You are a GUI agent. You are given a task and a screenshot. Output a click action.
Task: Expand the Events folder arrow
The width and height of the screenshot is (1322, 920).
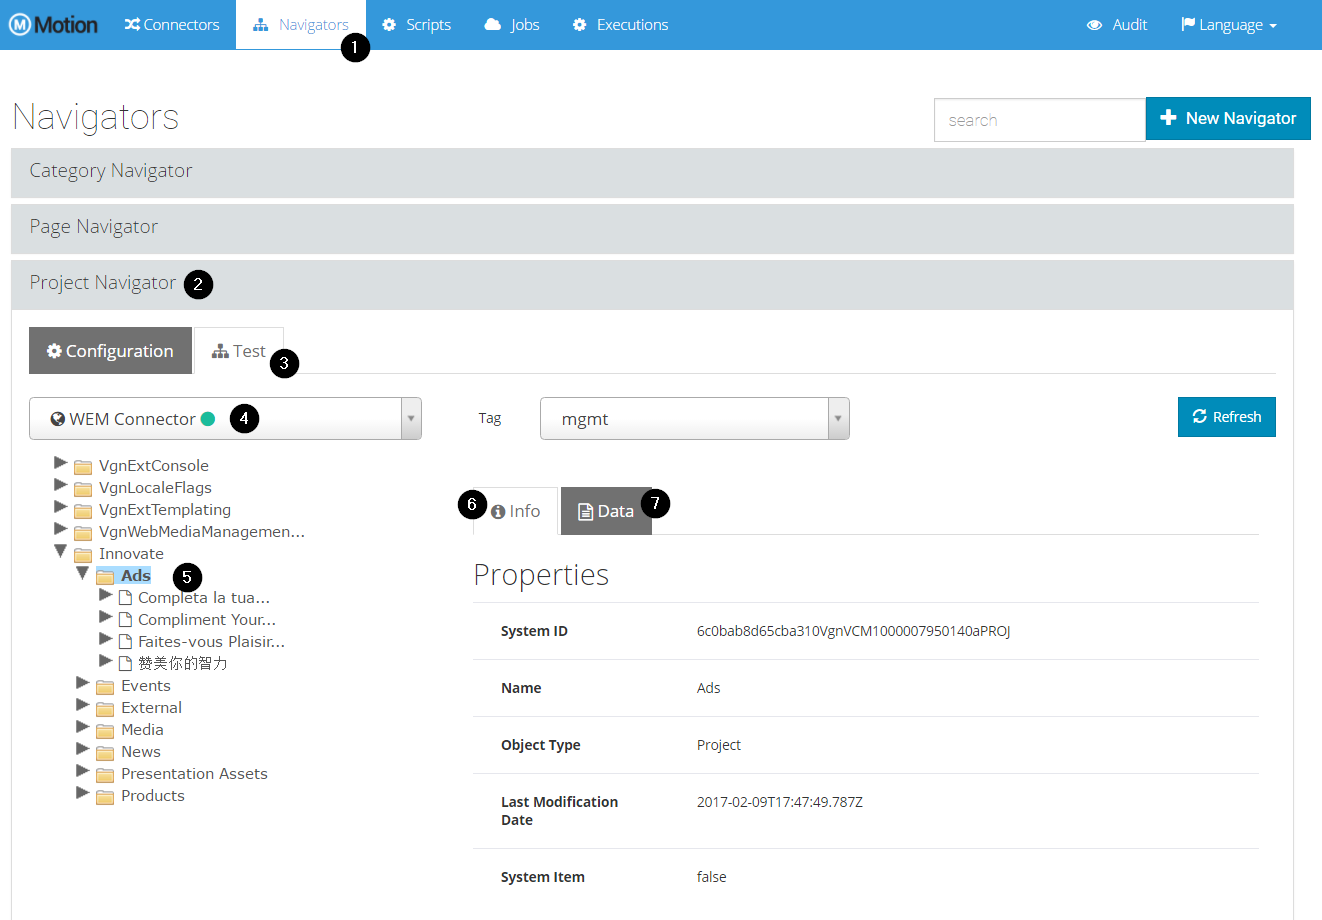pos(82,683)
